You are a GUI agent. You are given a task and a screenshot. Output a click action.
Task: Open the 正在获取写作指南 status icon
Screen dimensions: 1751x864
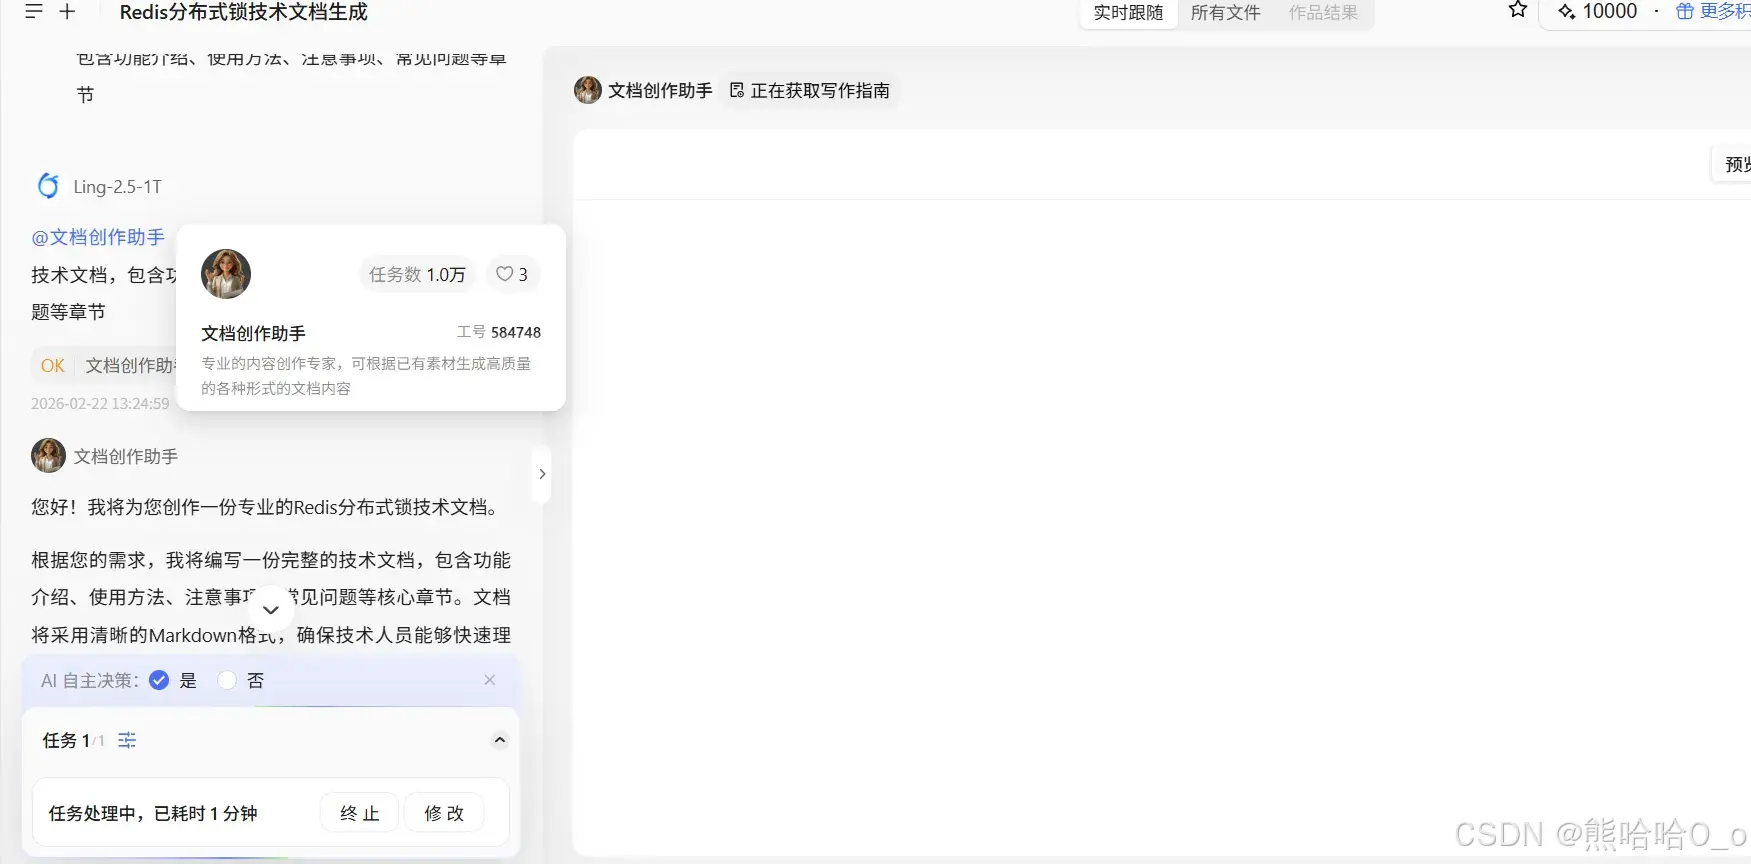pos(737,91)
